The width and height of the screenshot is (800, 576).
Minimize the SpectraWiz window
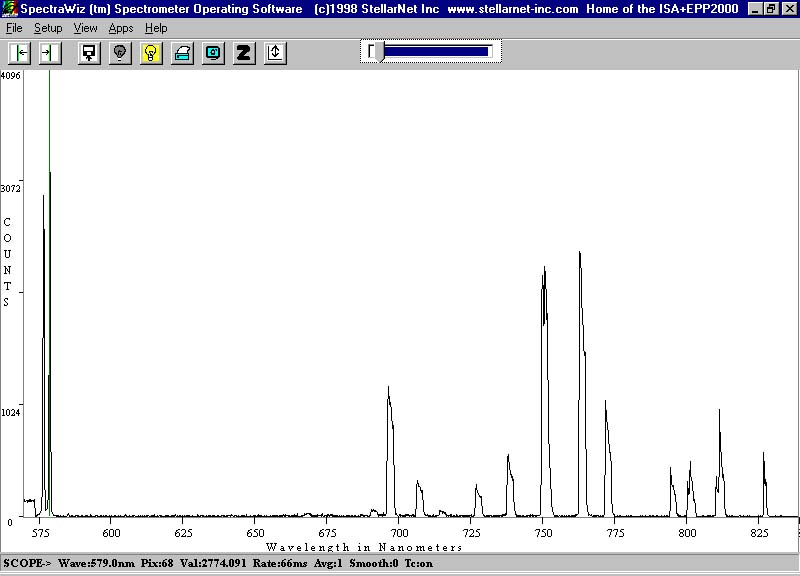(x=756, y=9)
